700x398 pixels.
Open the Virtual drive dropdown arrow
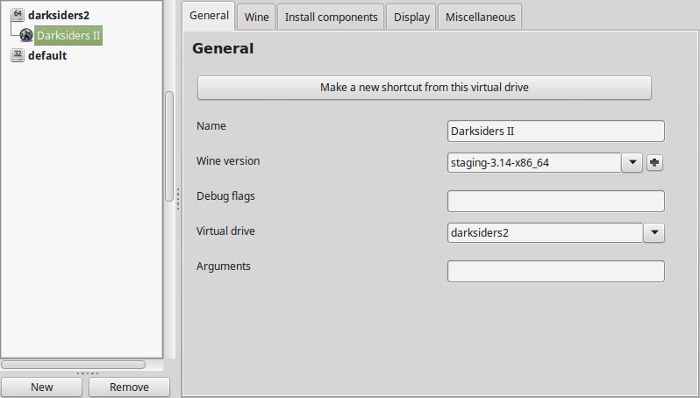[654, 232]
